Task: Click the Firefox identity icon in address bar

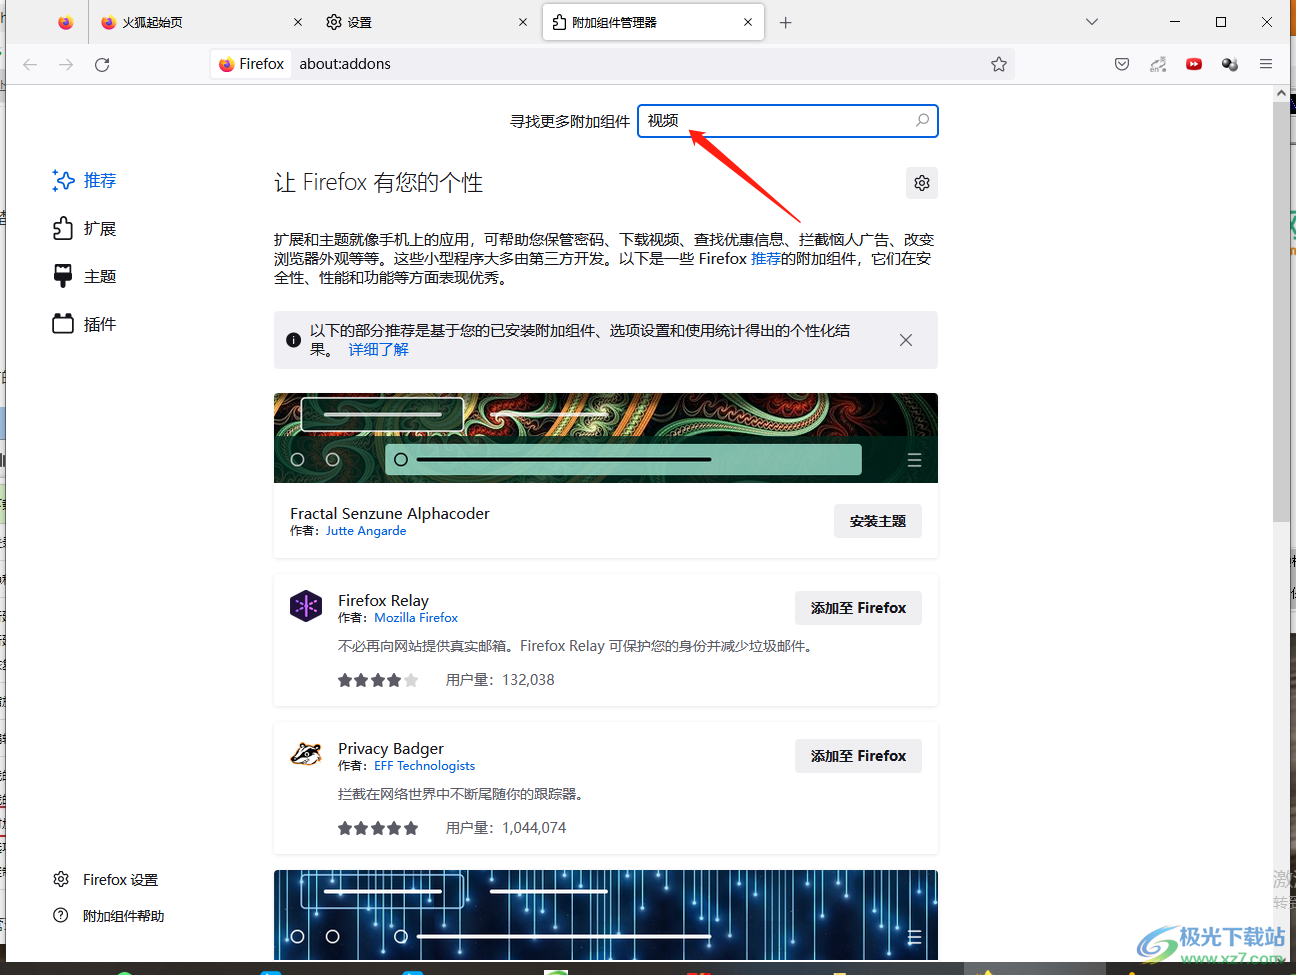Action: coord(252,64)
